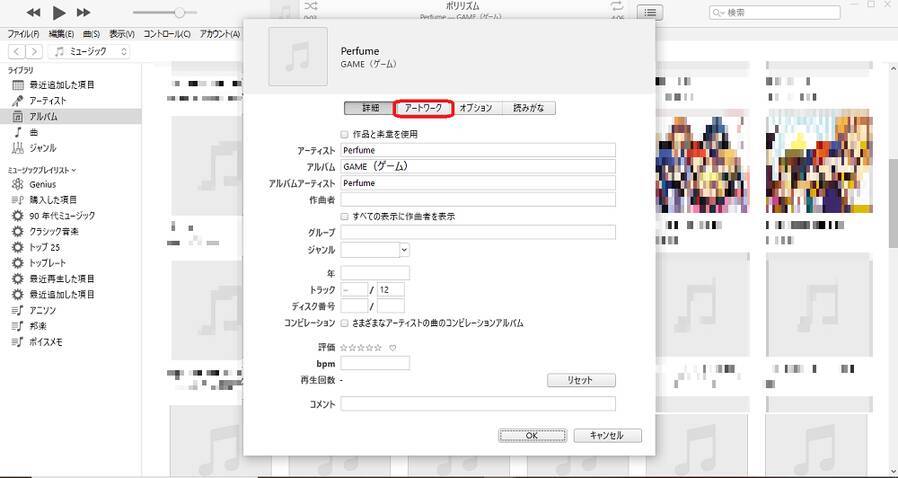Image resolution: width=898 pixels, height=478 pixels.
Task: Click the play button
Action: tap(58, 12)
